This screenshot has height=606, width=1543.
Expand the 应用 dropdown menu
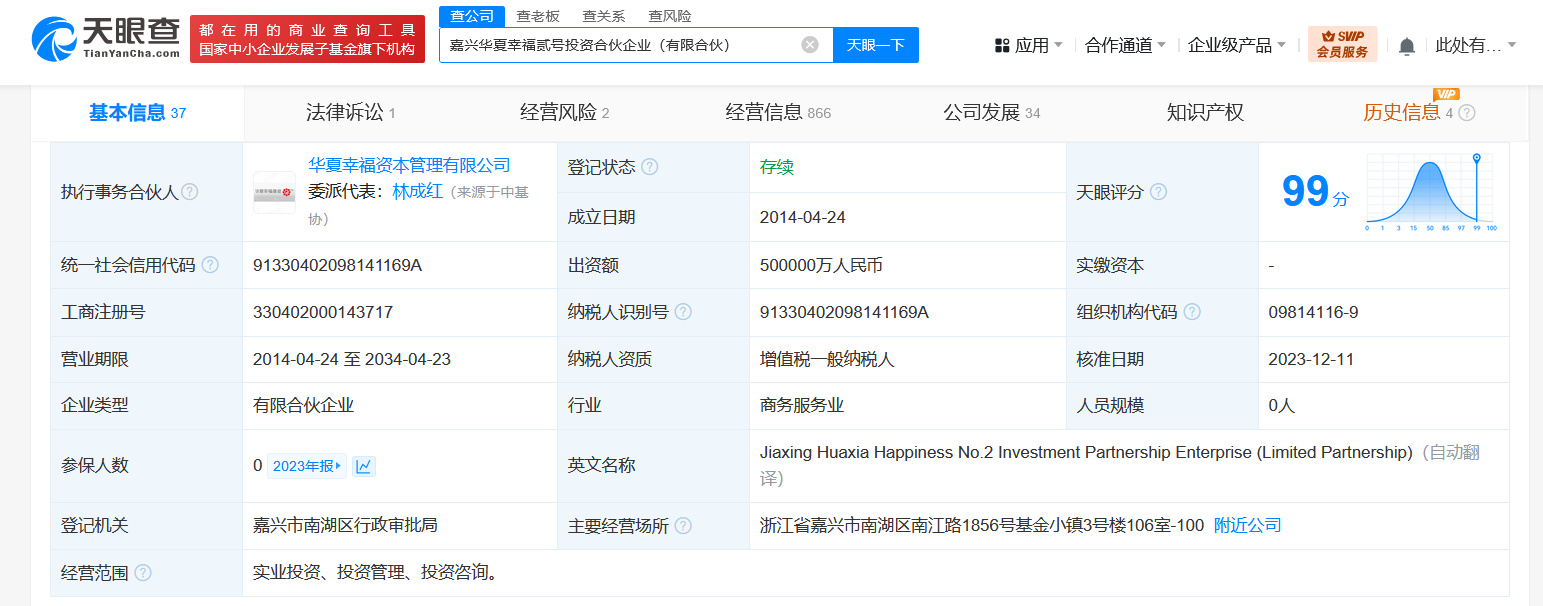1029,45
